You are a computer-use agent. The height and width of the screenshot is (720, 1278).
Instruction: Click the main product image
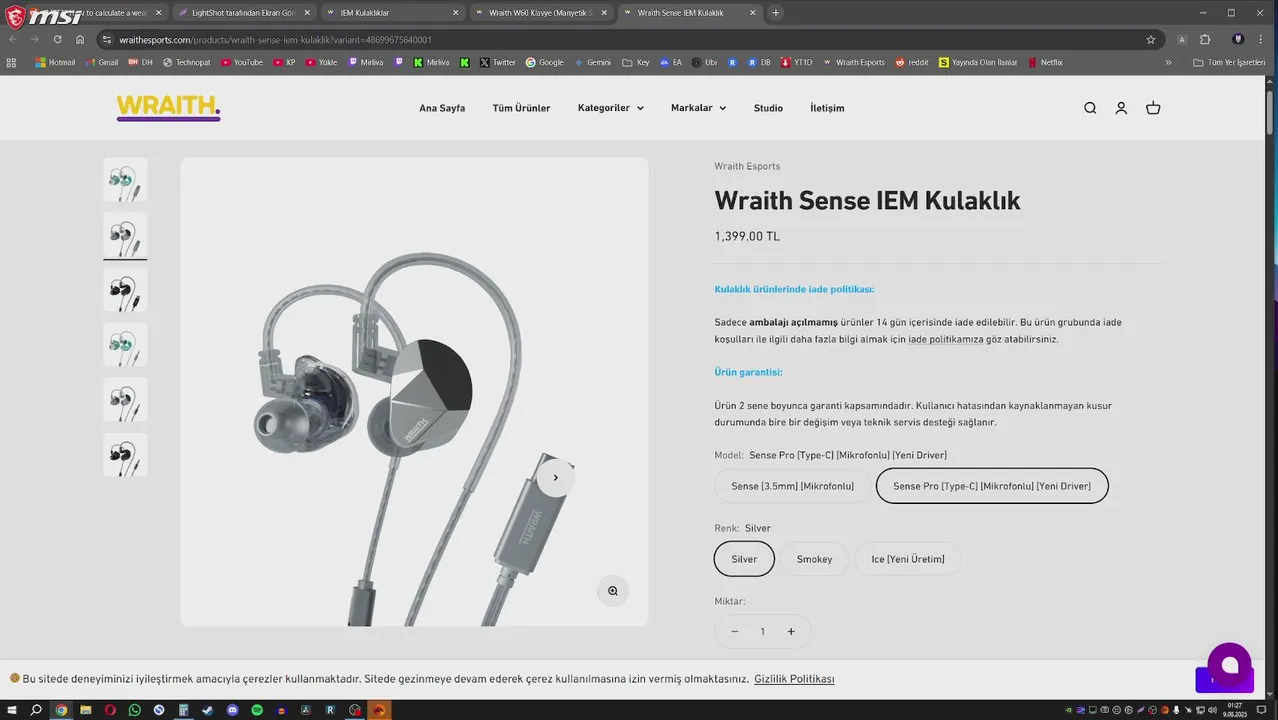click(414, 392)
